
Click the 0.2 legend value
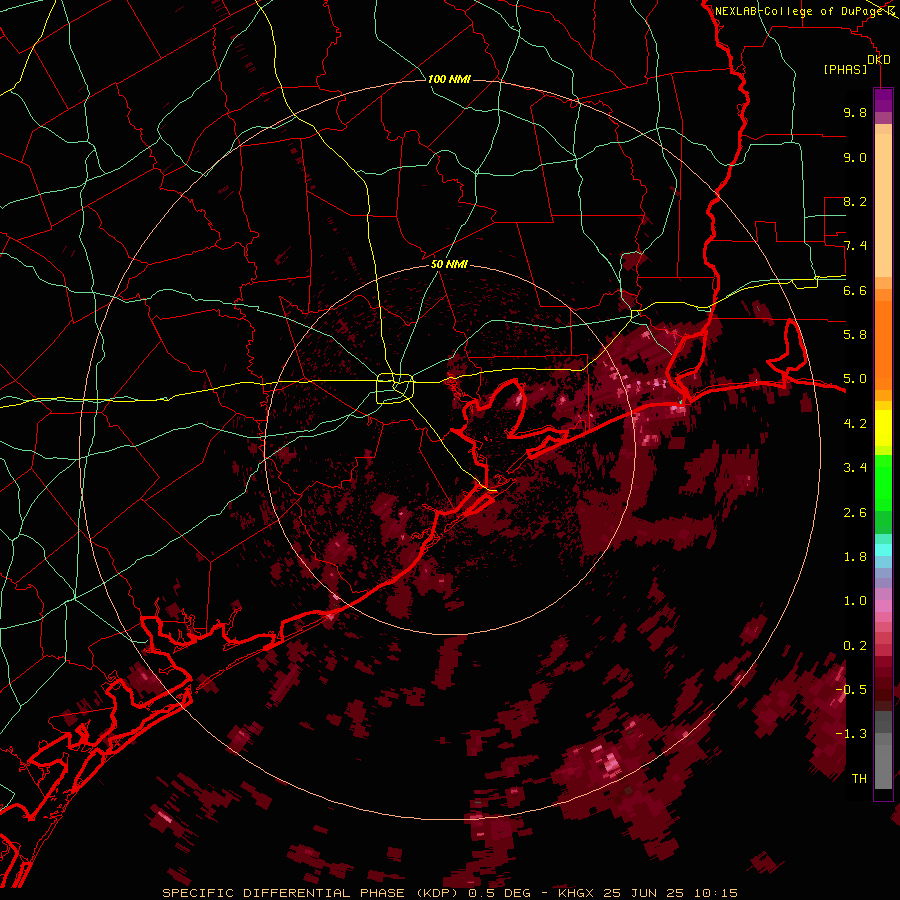855,646
